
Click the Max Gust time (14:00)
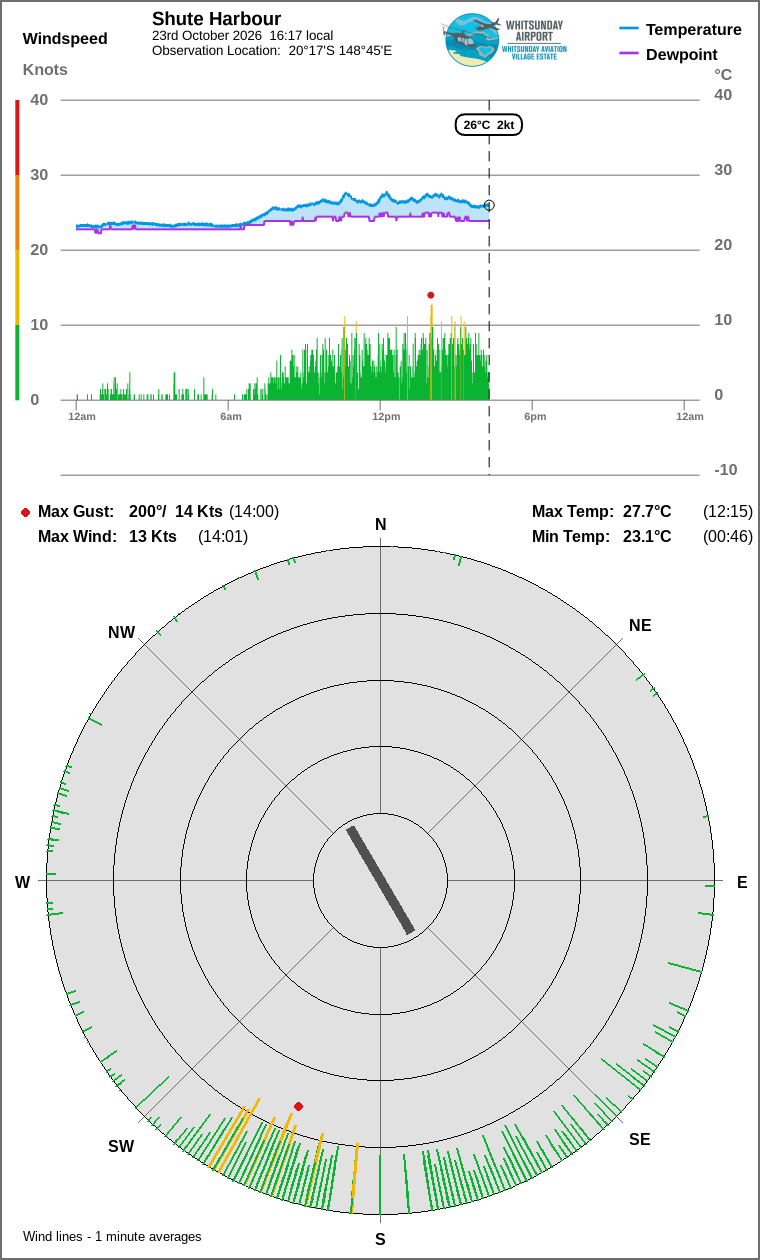pyautogui.click(x=254, y=512)
